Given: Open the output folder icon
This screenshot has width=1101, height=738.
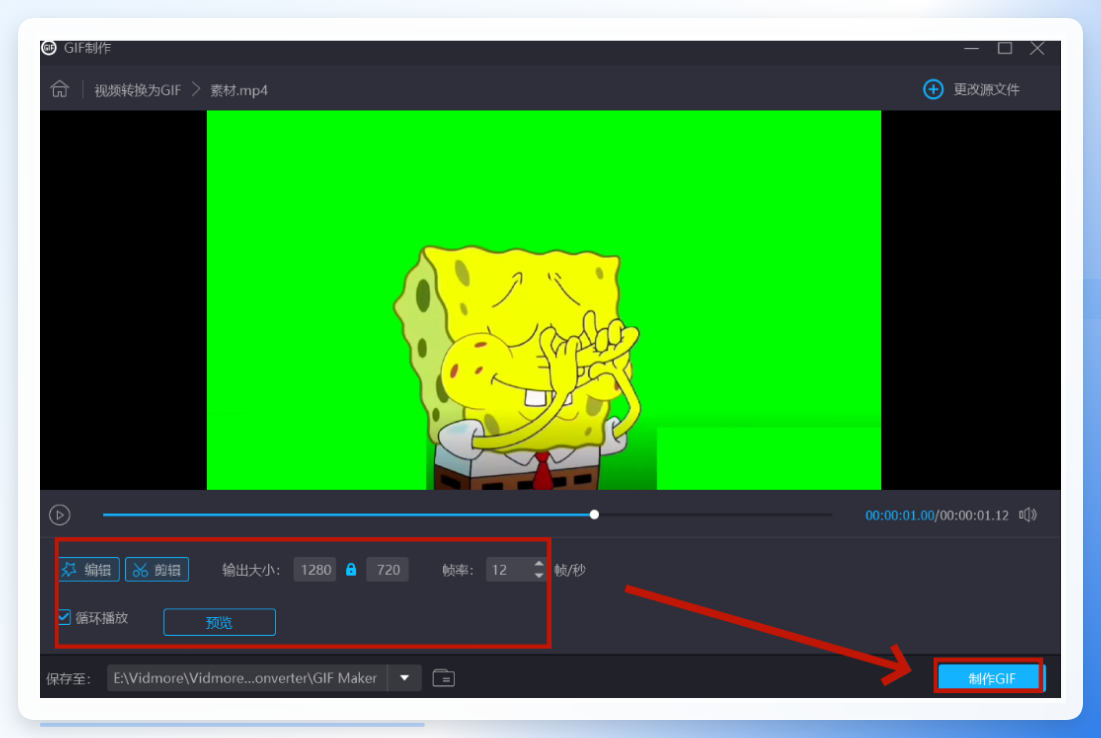Looking at the screenshot, I should (444, 678).
